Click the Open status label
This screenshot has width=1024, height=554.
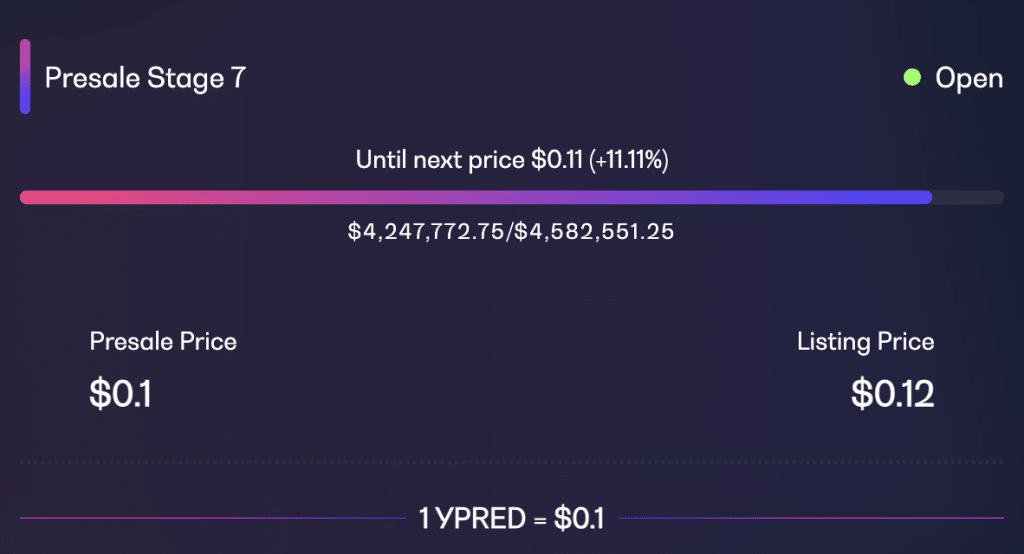969,79
